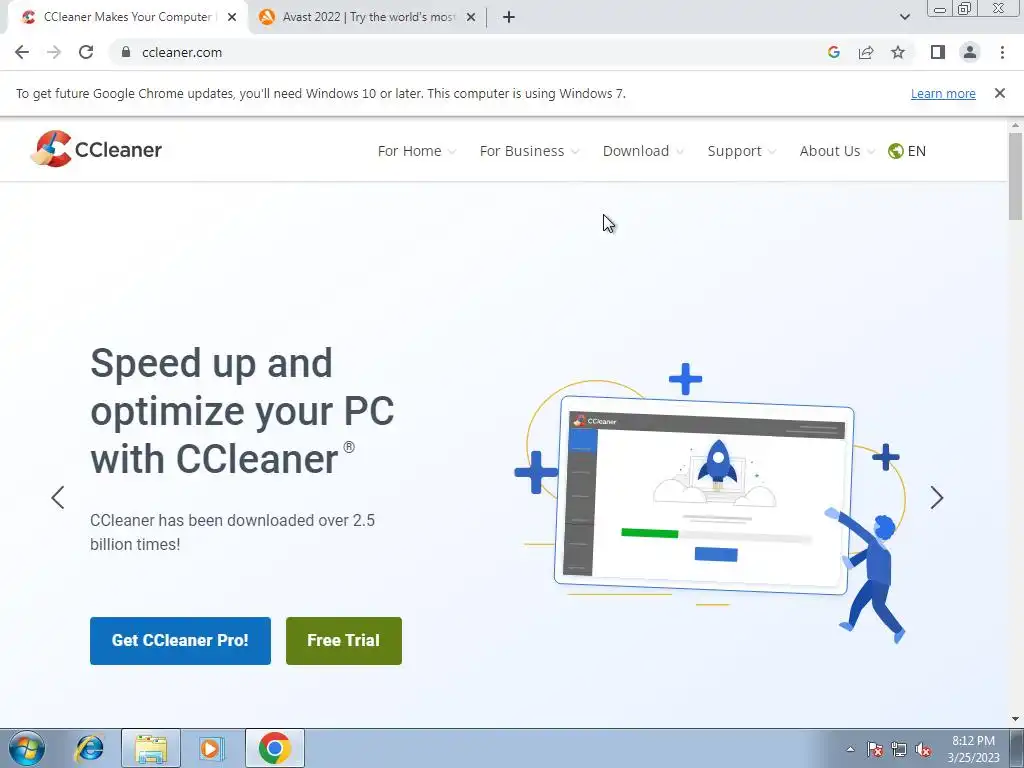Image resolution: width=1024 pixels, height=768 pixels.
Task: Expand the About Us menu
Action: coord(837,151)
